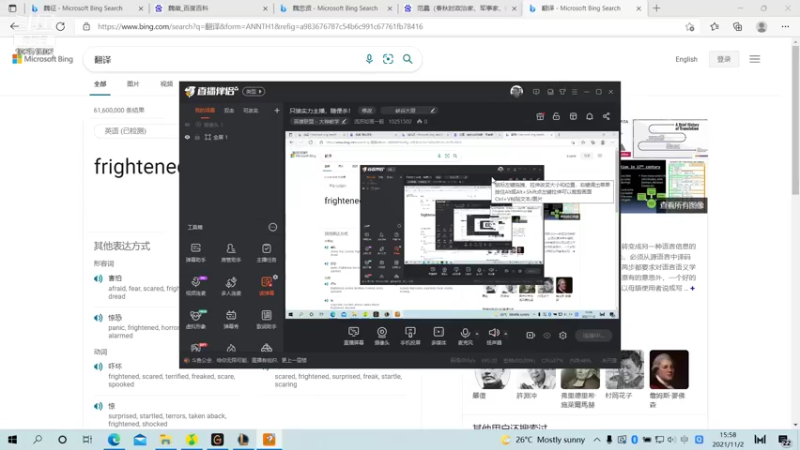Toggle preview eye icon beside settings gear

coord(547,335)
